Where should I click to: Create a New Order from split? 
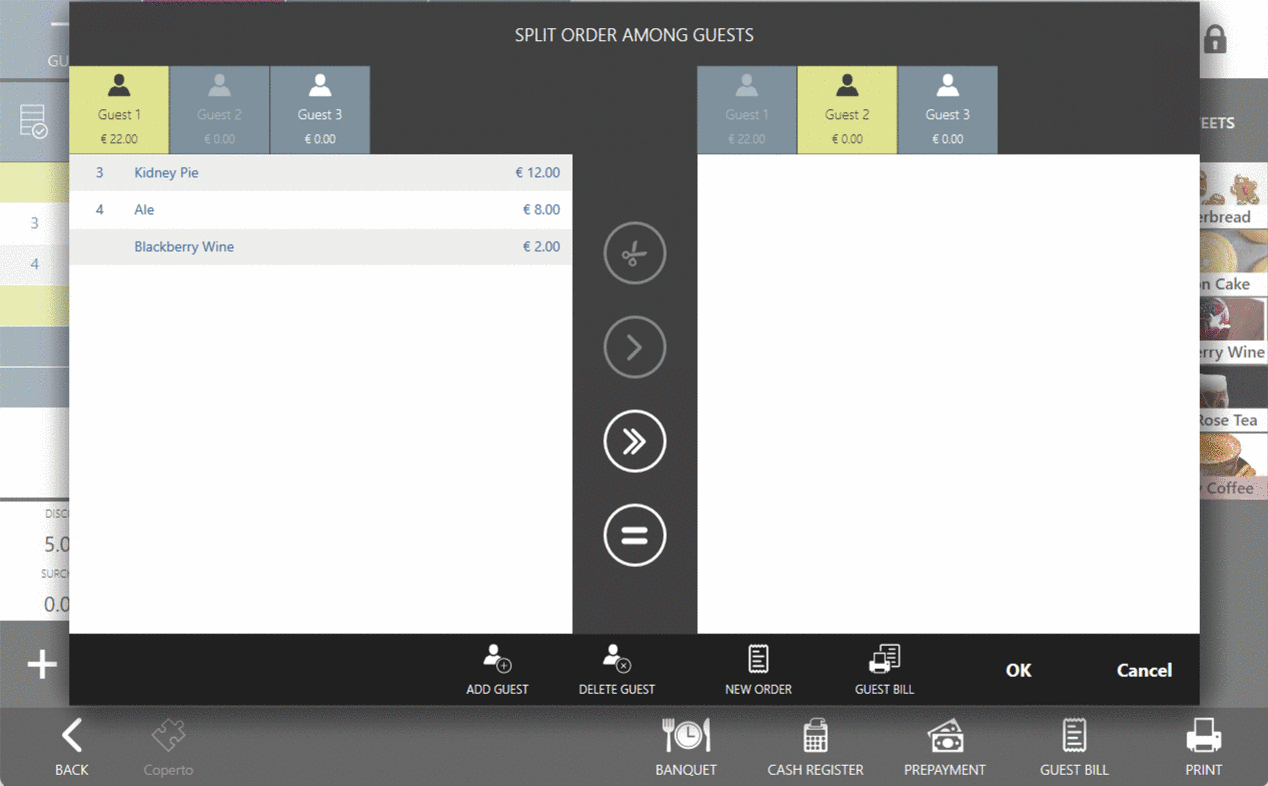click(758, 669)
